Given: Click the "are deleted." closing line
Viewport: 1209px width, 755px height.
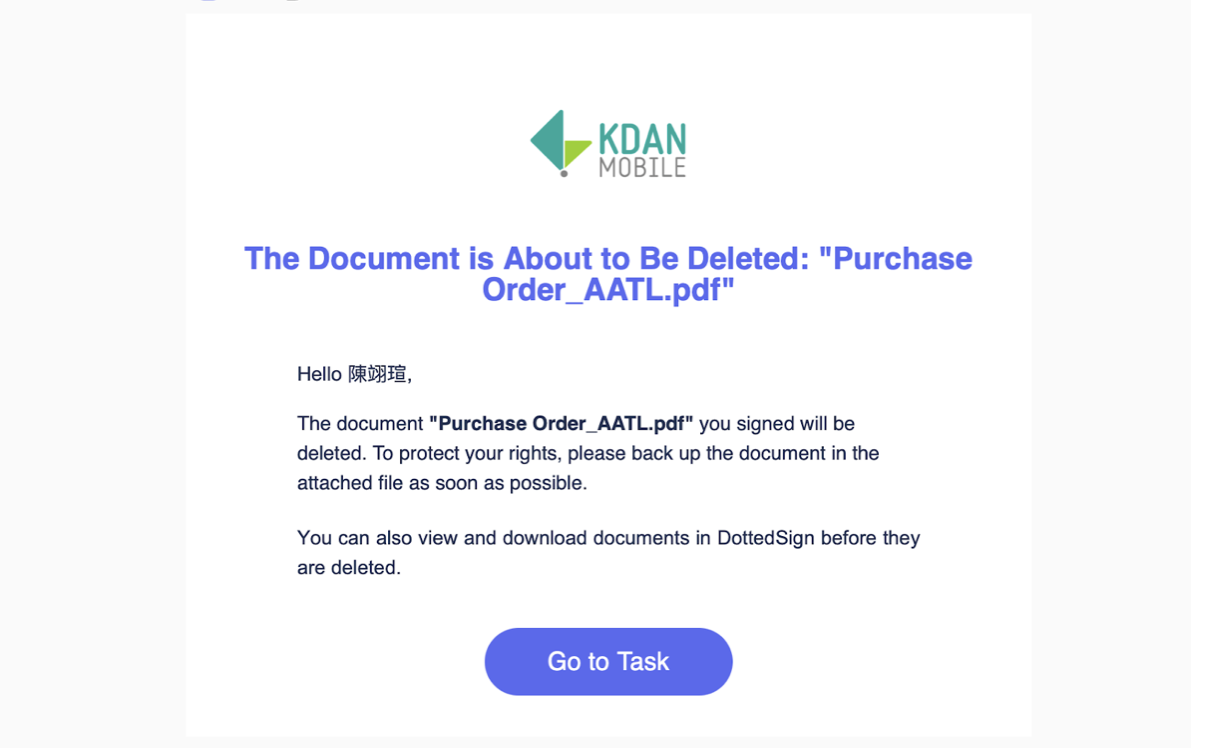Looking at the screenshot, I should pyautogui.click(x=349, y=568).
